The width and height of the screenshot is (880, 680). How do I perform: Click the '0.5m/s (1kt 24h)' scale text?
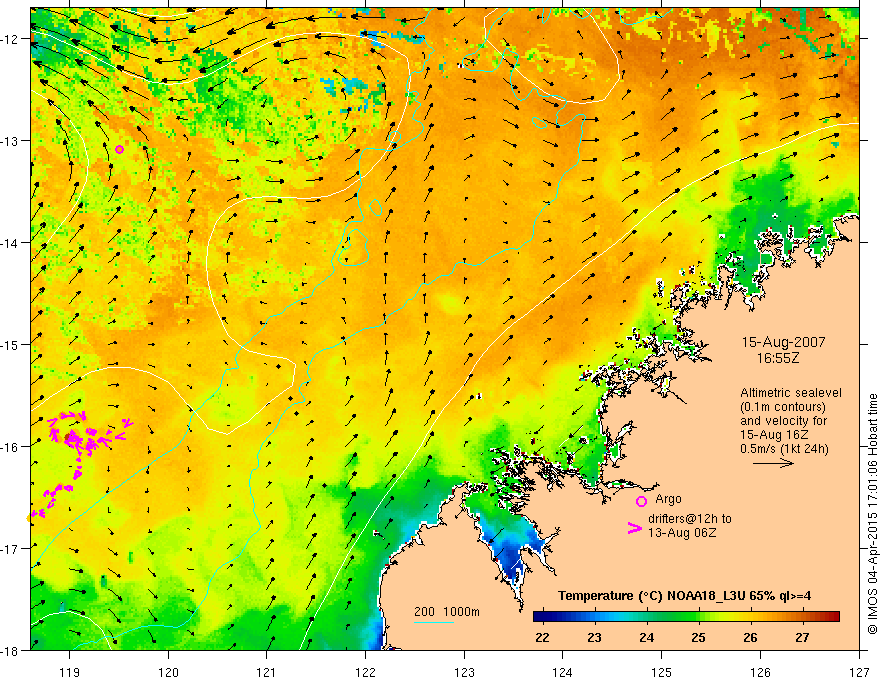784,449
